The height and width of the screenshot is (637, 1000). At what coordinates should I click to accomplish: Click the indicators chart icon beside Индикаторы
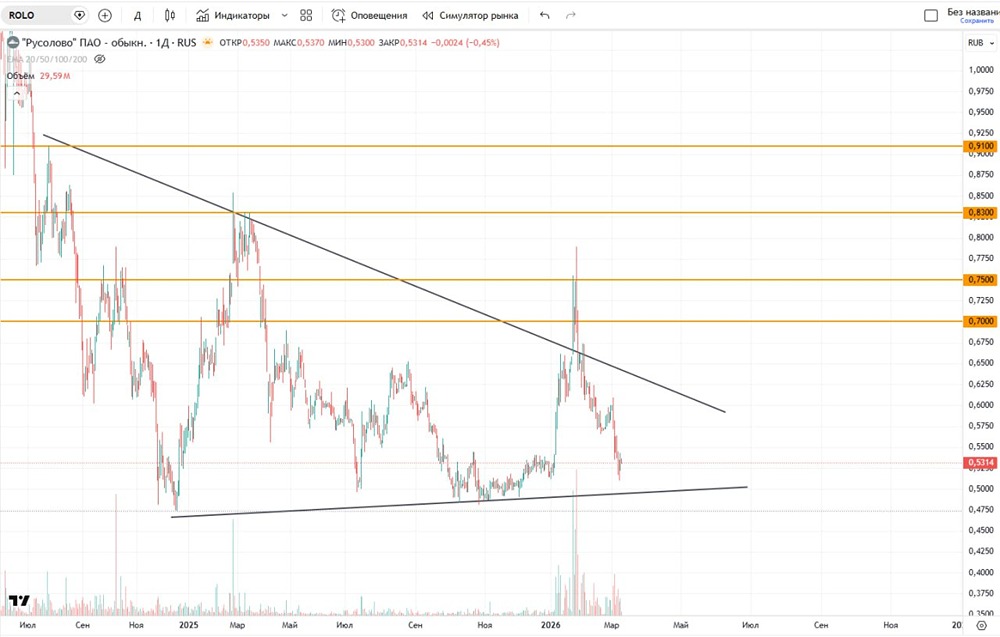pos(202,15)
